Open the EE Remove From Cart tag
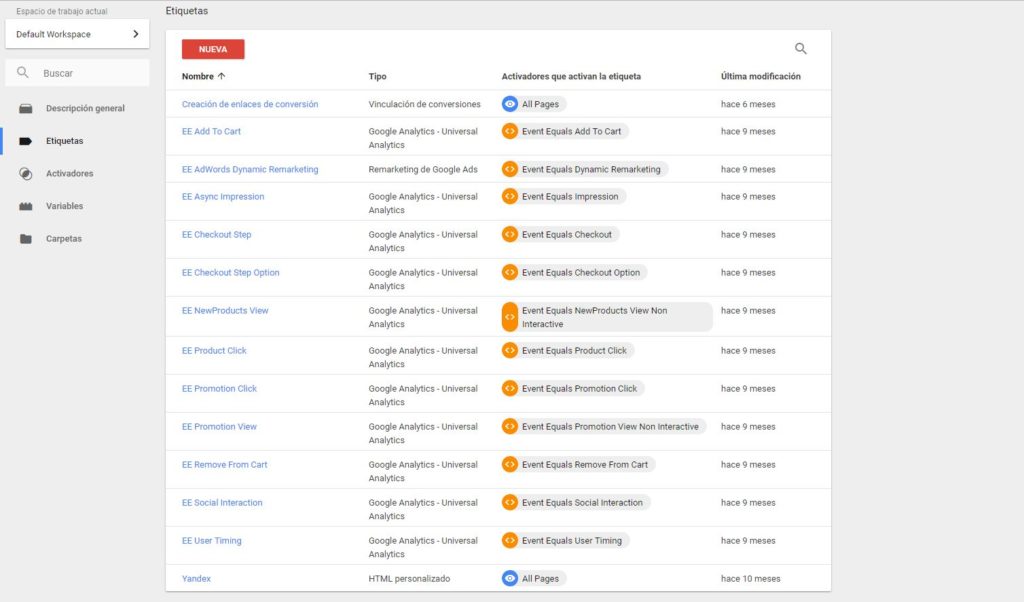The image size is (1024, 602). pyautogui.click(x=225, y=464)
